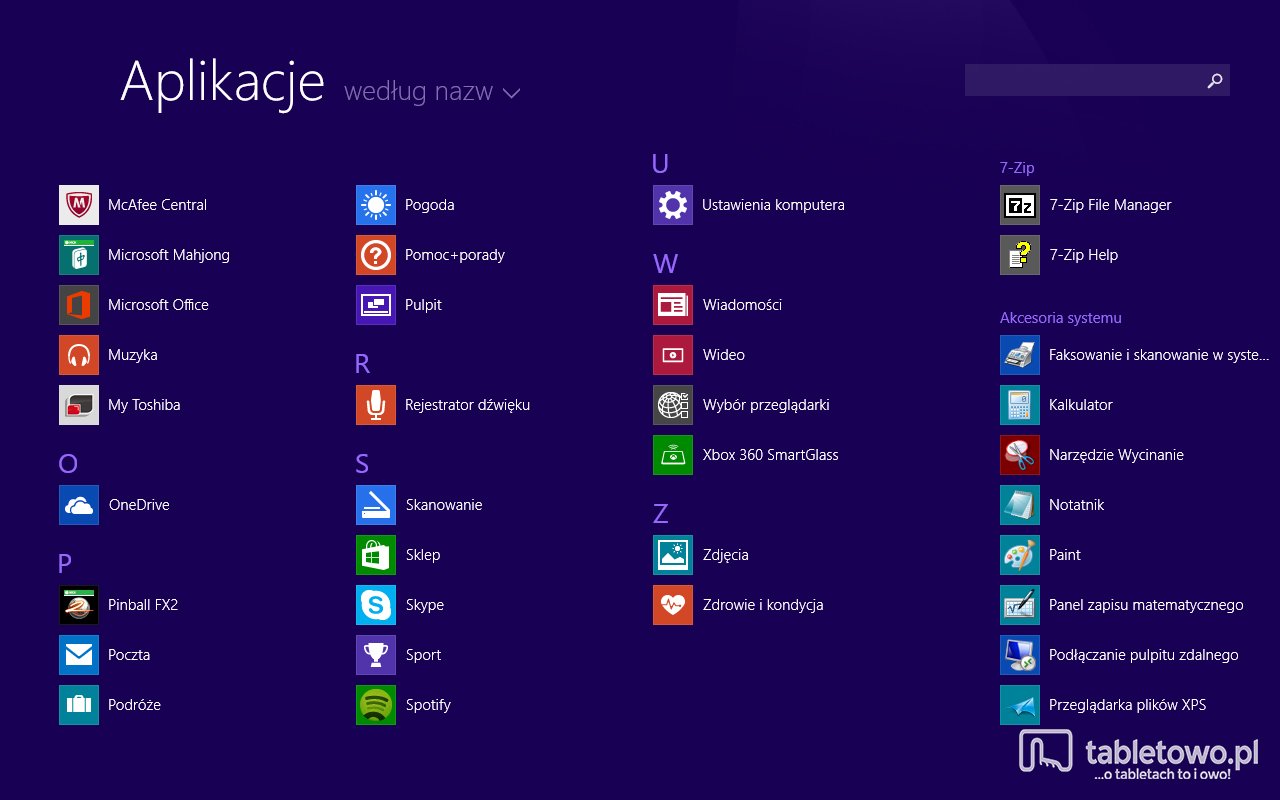Click the 'Ustawienia komputera' name
Image resolution: width=1280 pixels, height=800 pixels.
[x=773, y=205]
